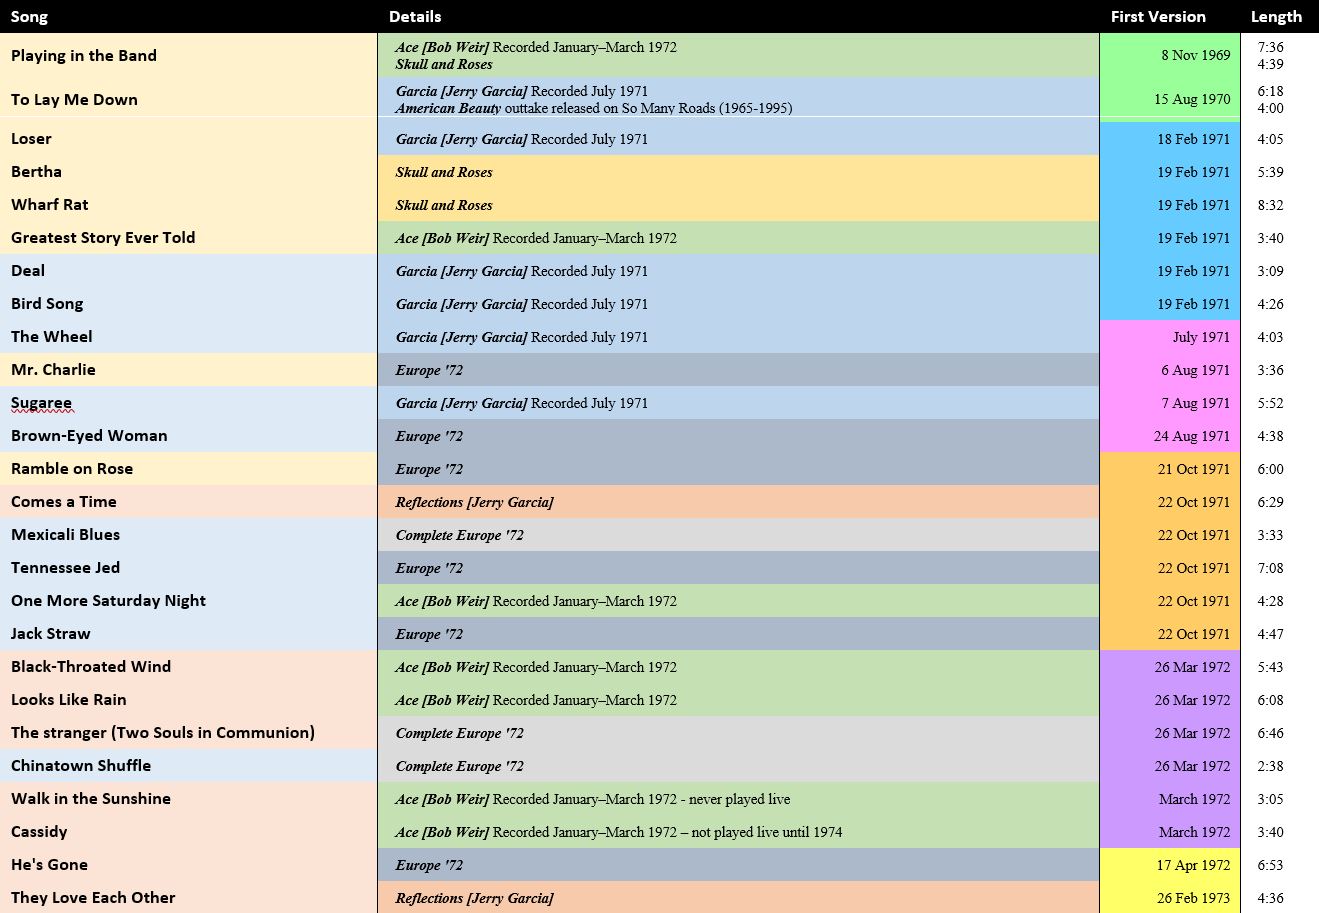Click the 18 Feb 1971 date cell
The image size is (1319, 913).
tap(1169, 138)
